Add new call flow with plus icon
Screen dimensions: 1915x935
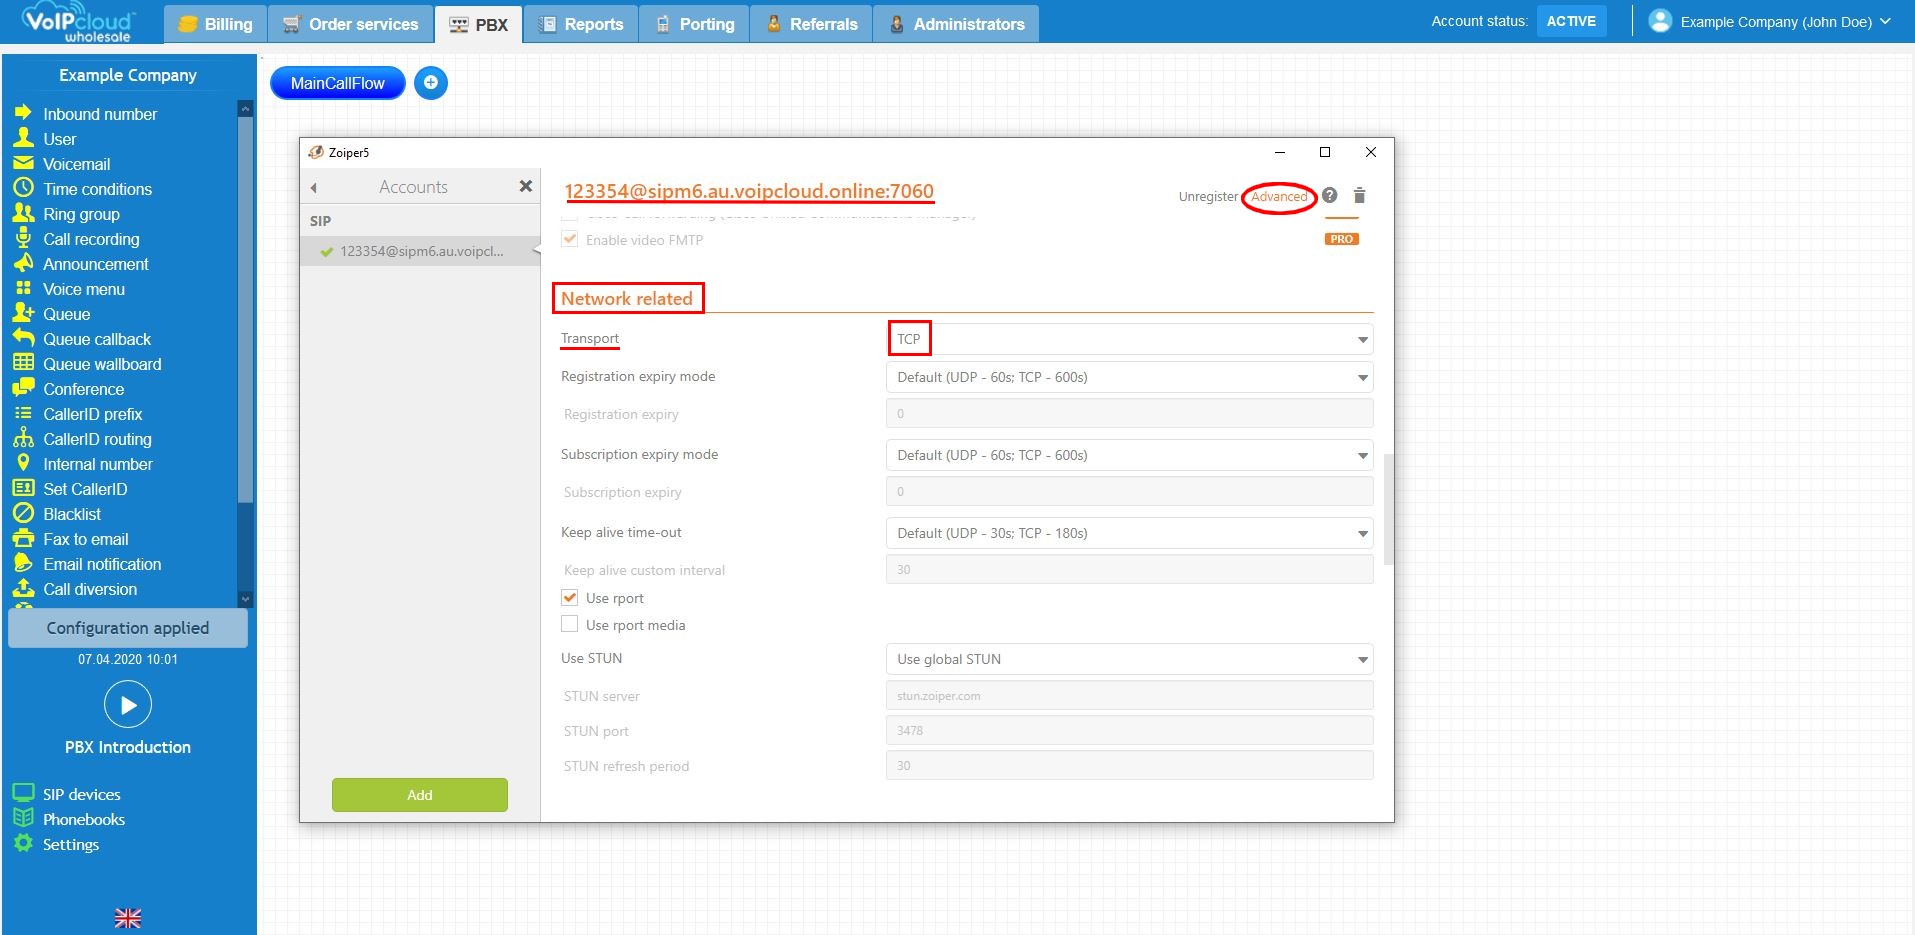tap(431, 83)
